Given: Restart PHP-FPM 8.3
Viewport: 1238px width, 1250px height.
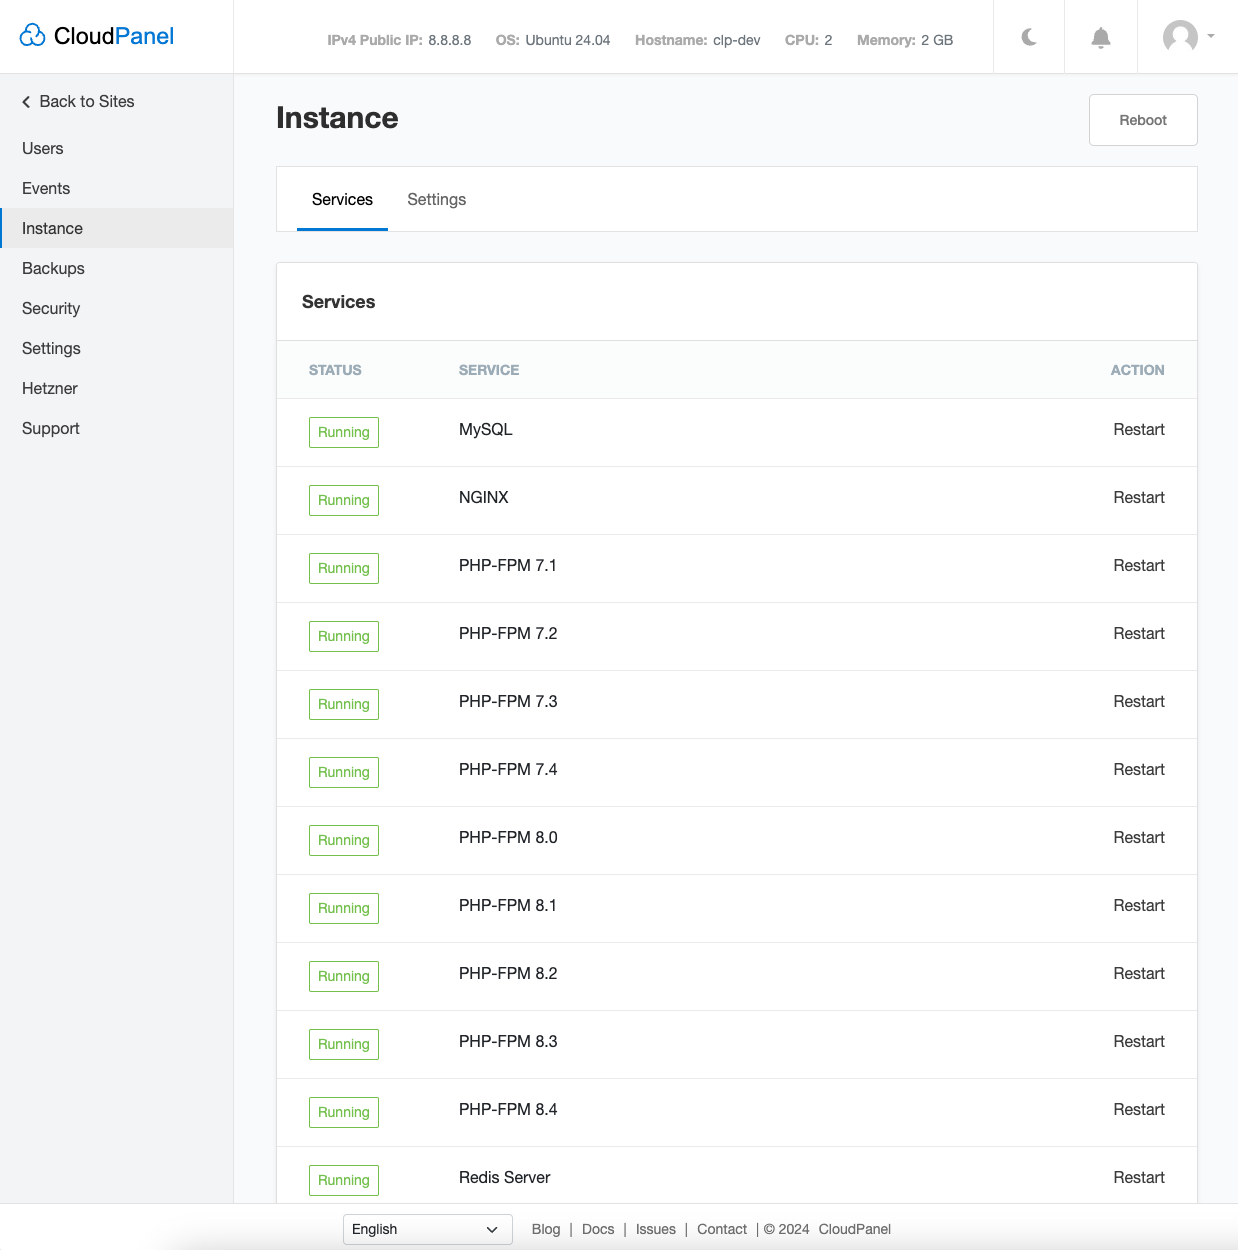Looking at the screenshot, I should [x=1138, y=1041].
